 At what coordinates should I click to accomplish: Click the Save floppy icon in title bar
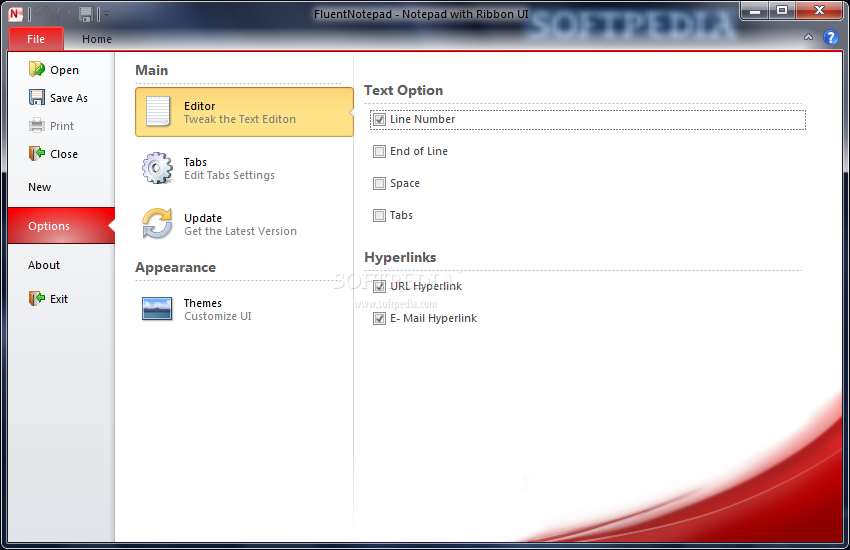point(86,14)
